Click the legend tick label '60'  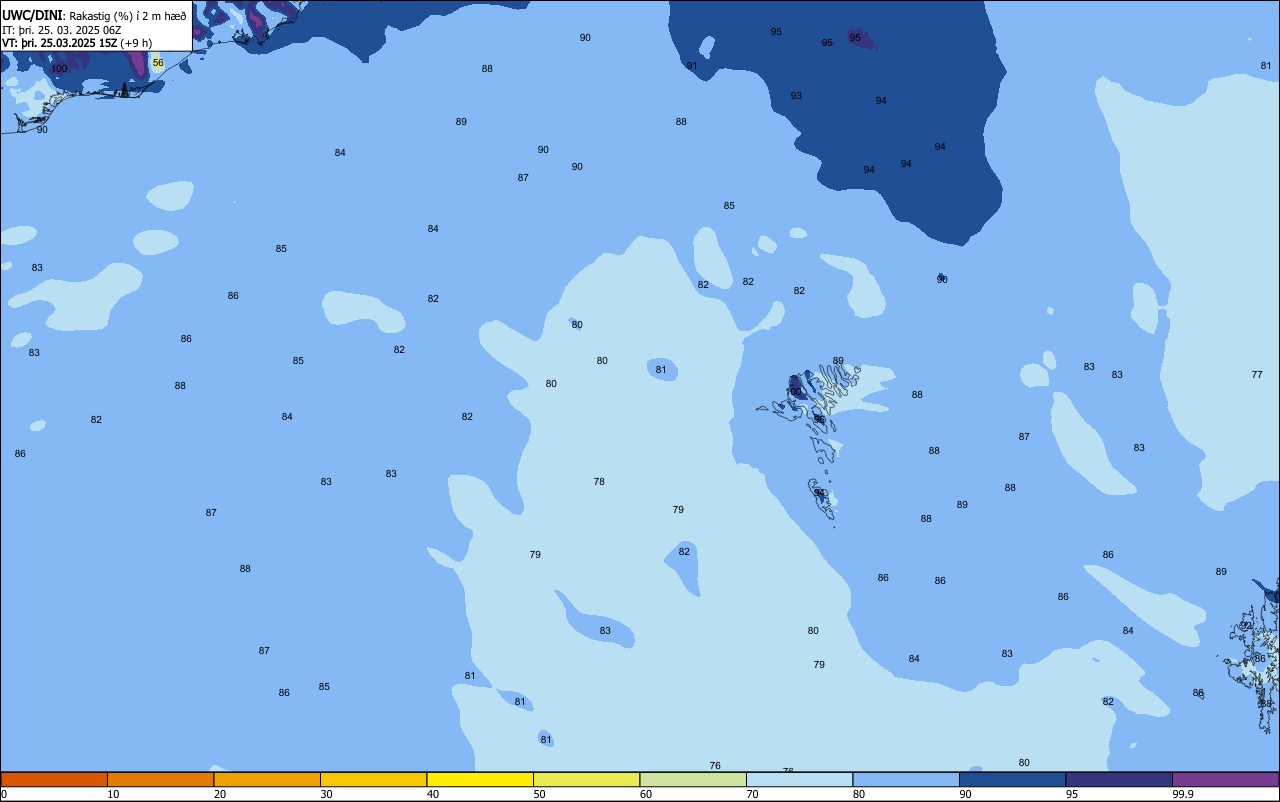click(646, 794)
